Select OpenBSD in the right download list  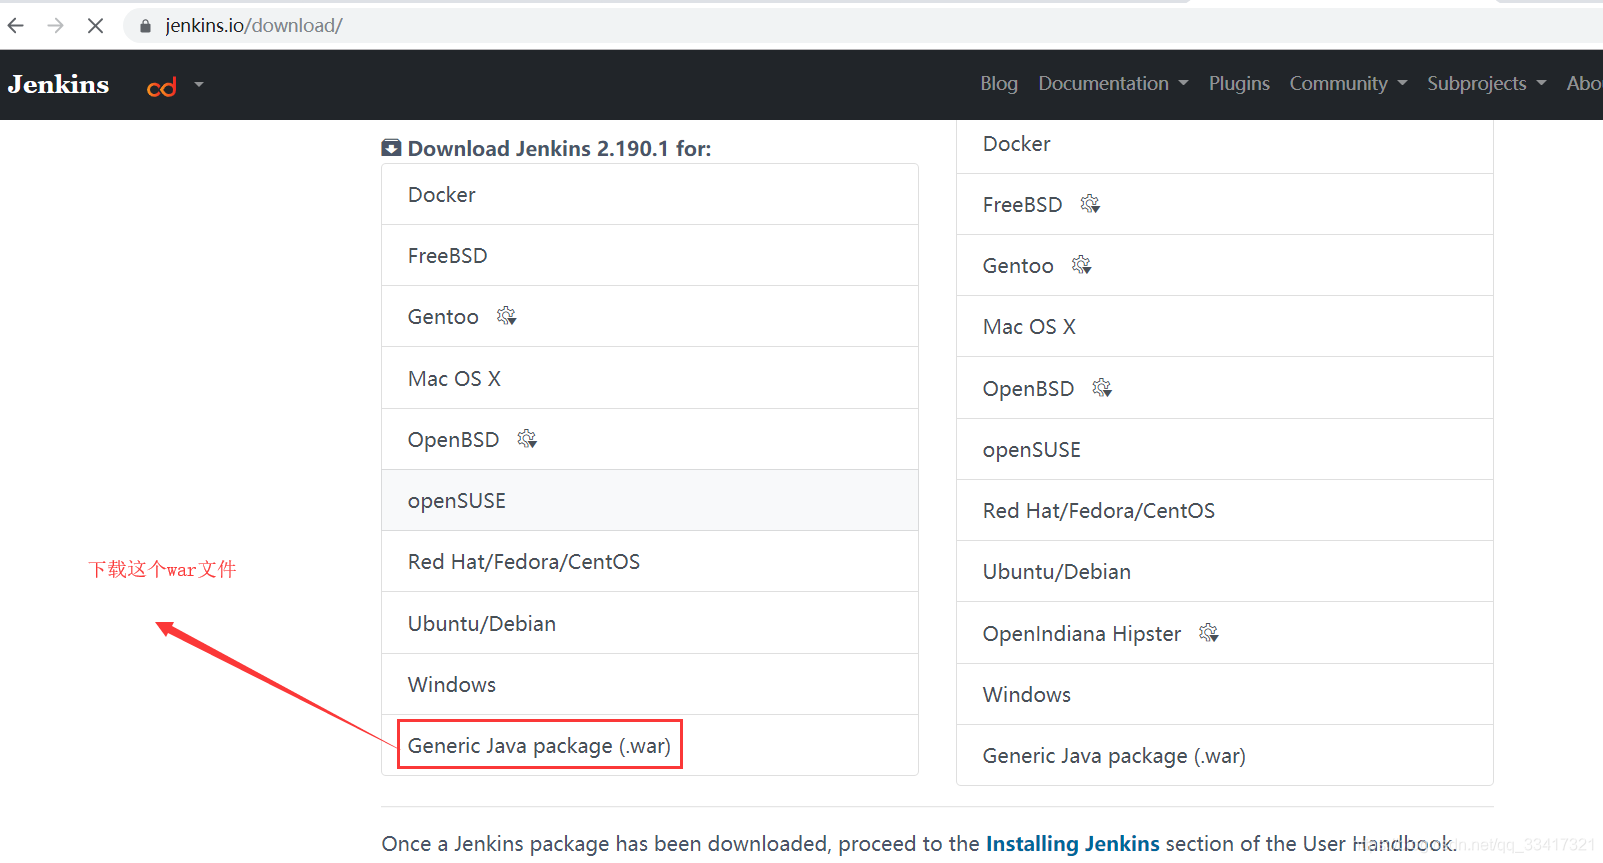1225,388
